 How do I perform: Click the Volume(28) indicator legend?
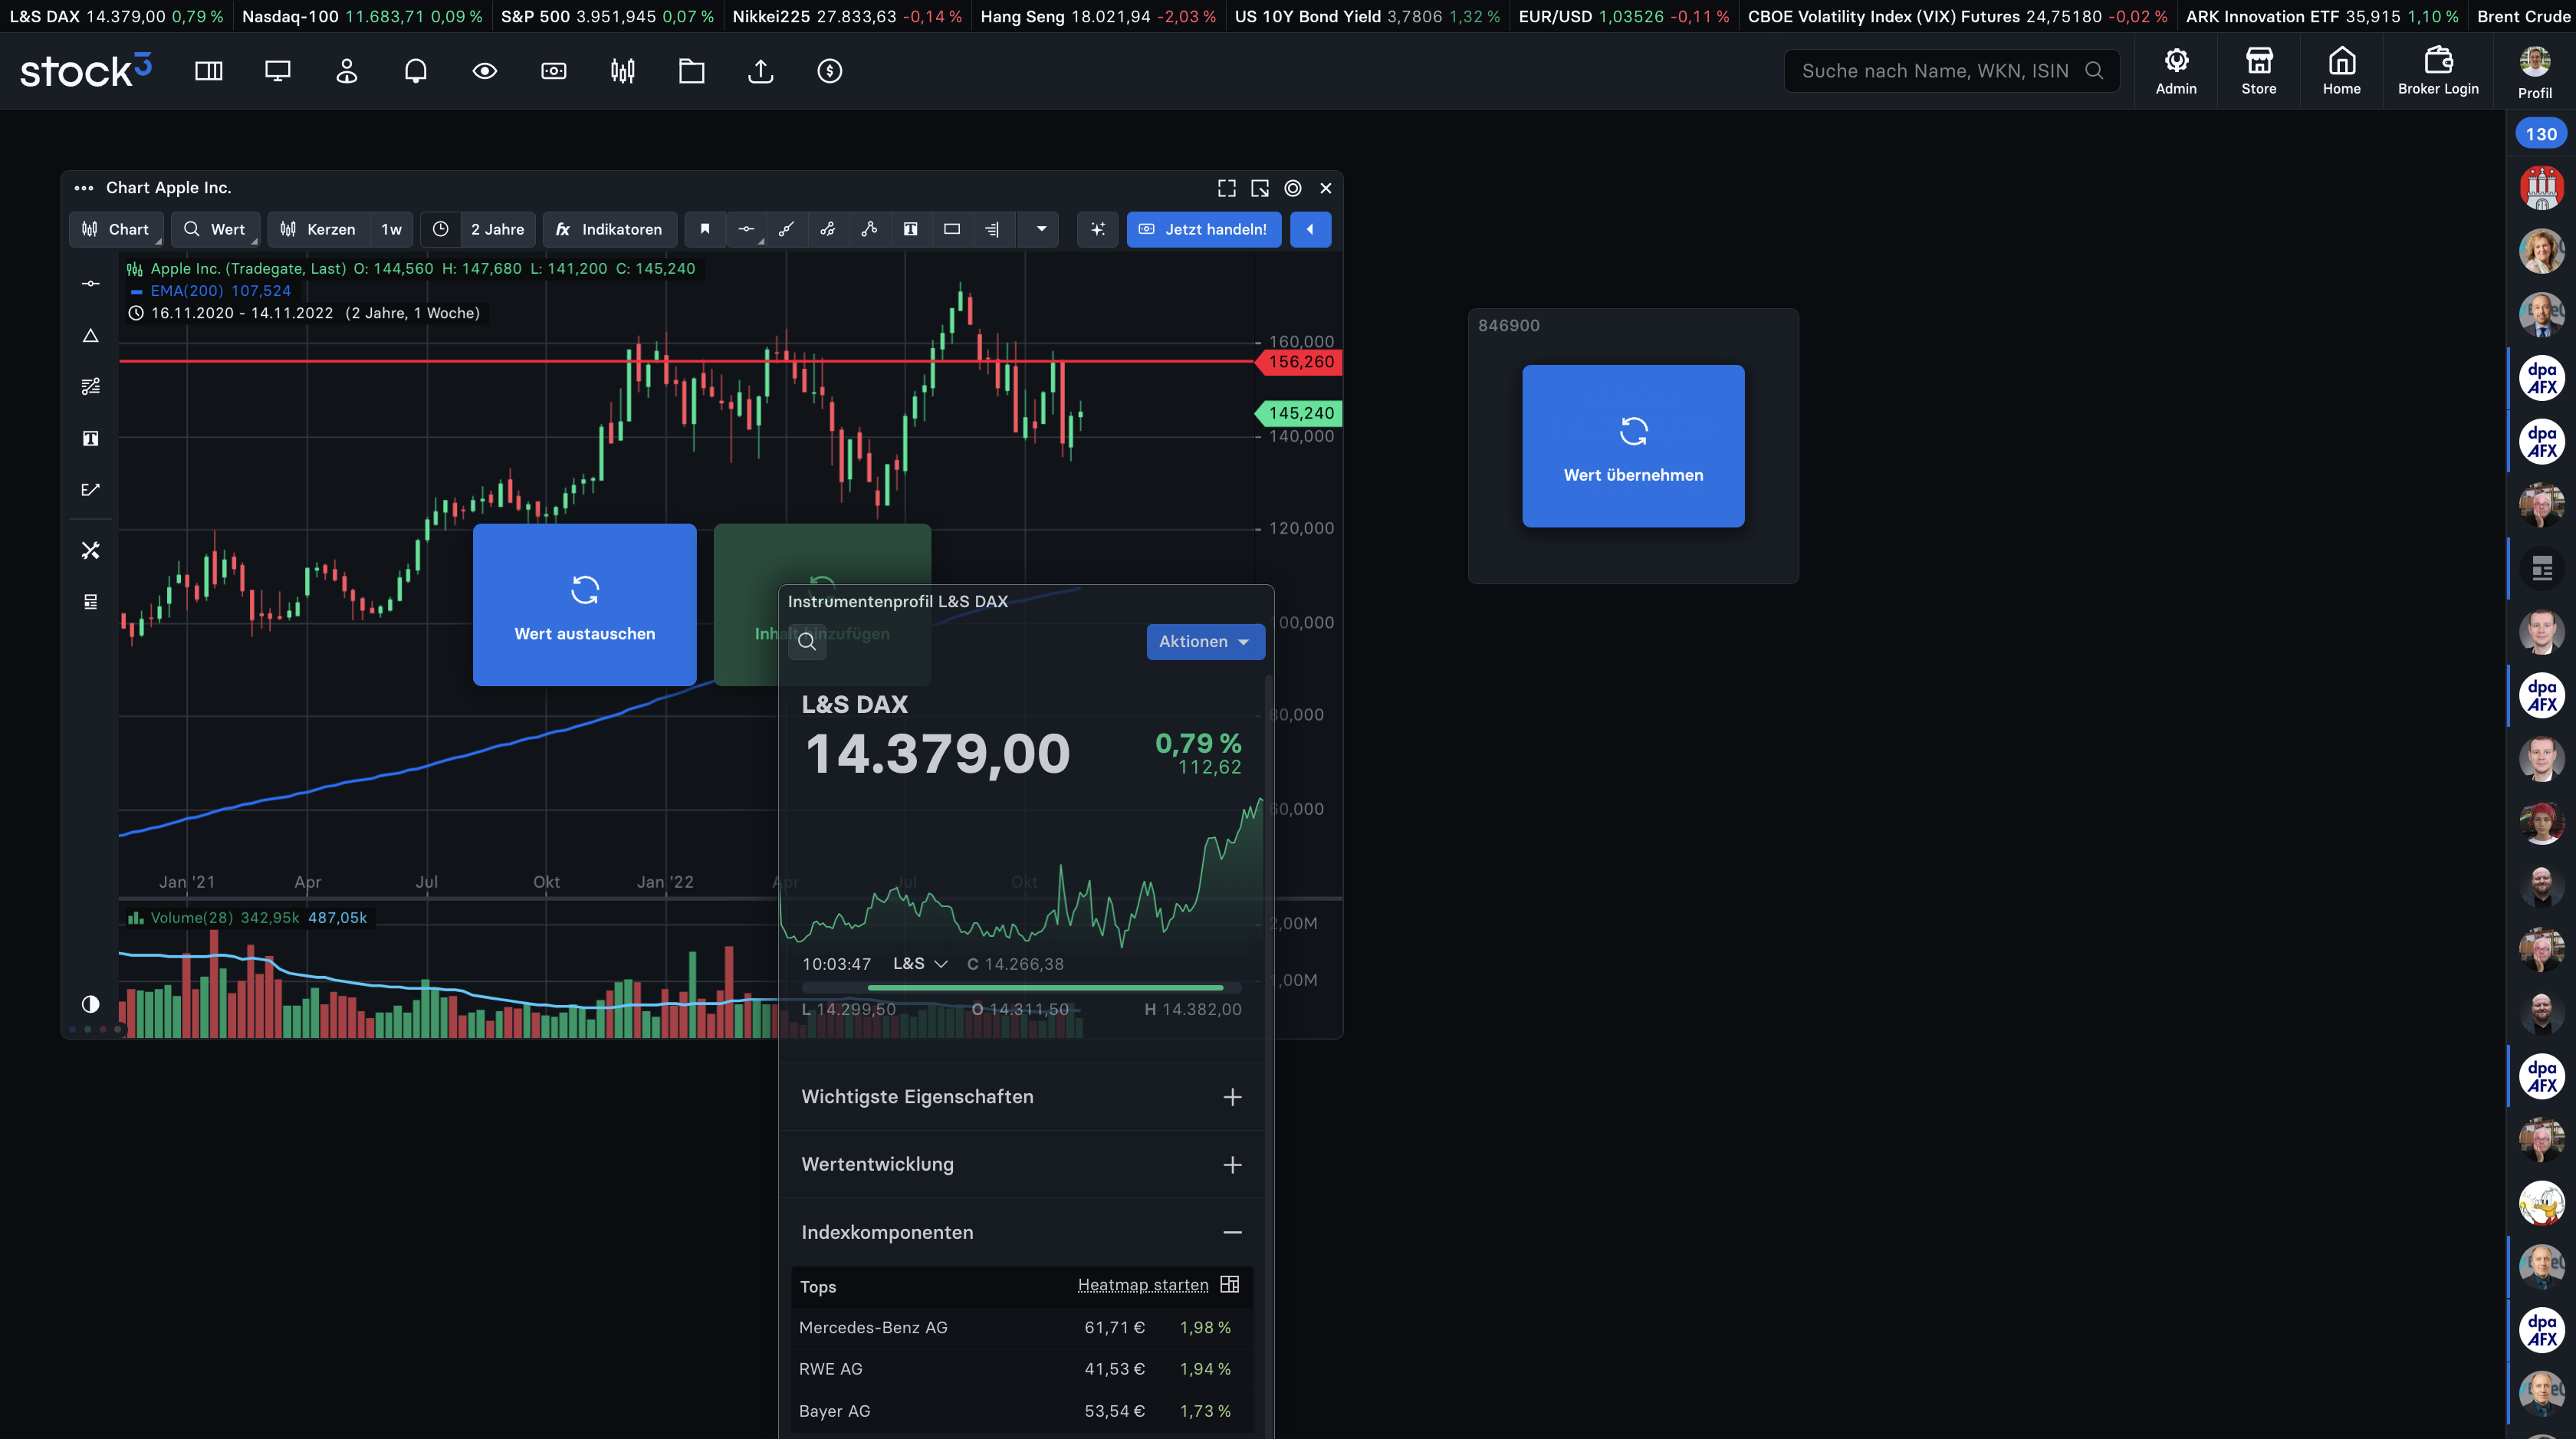click(248, 917)
